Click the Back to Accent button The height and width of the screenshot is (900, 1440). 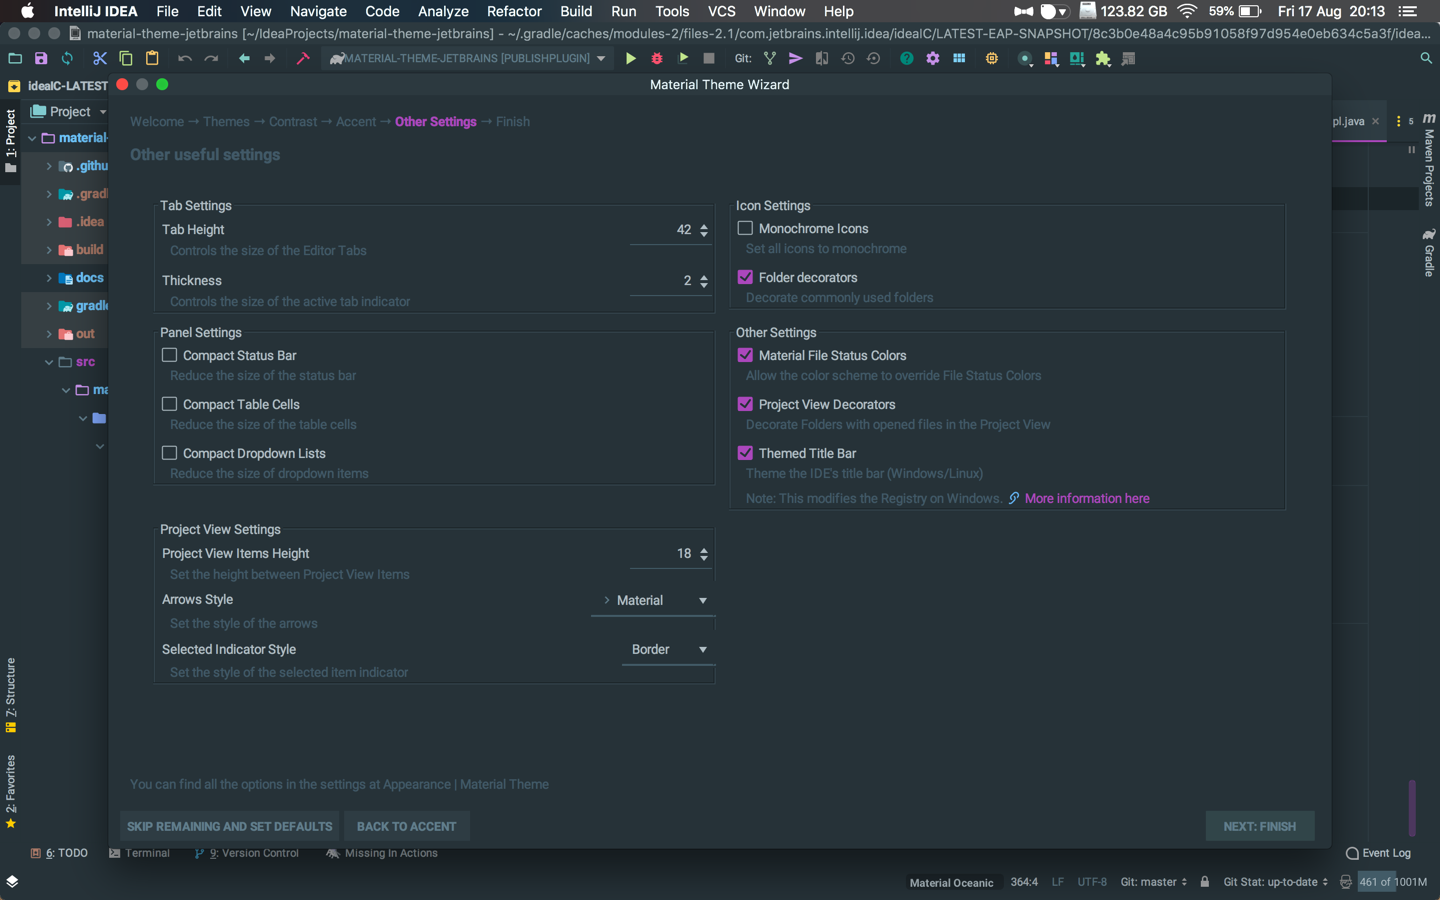(x=406, y=826)
